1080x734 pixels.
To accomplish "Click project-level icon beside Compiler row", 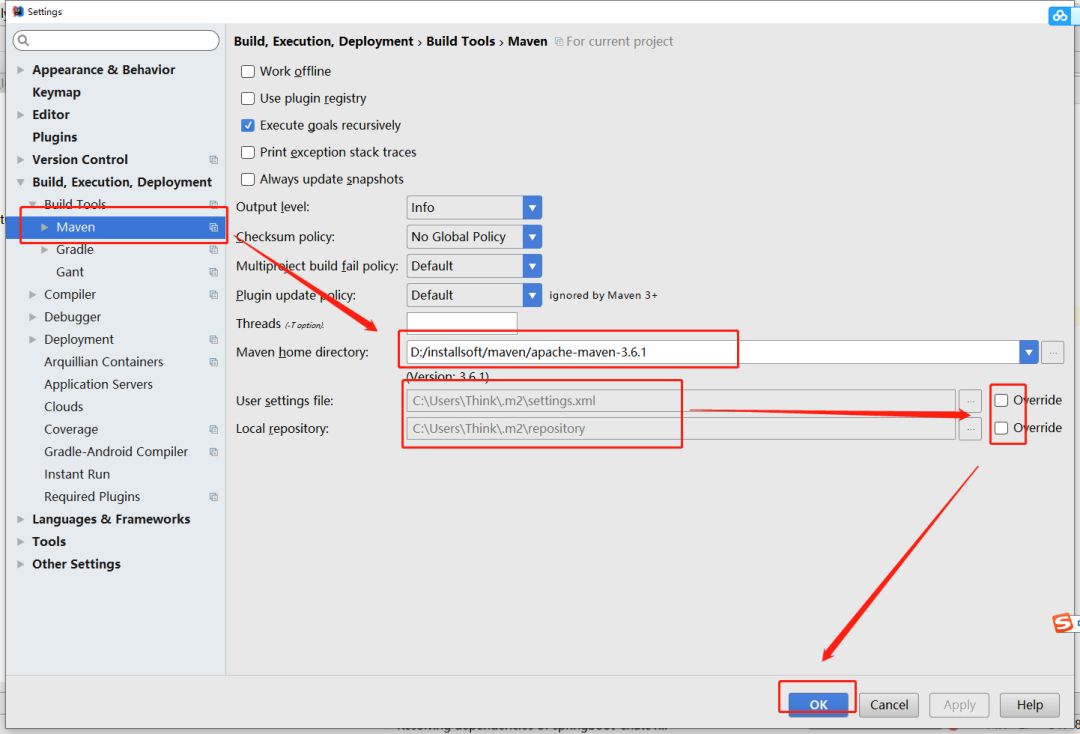I will (x=214, y=295).
